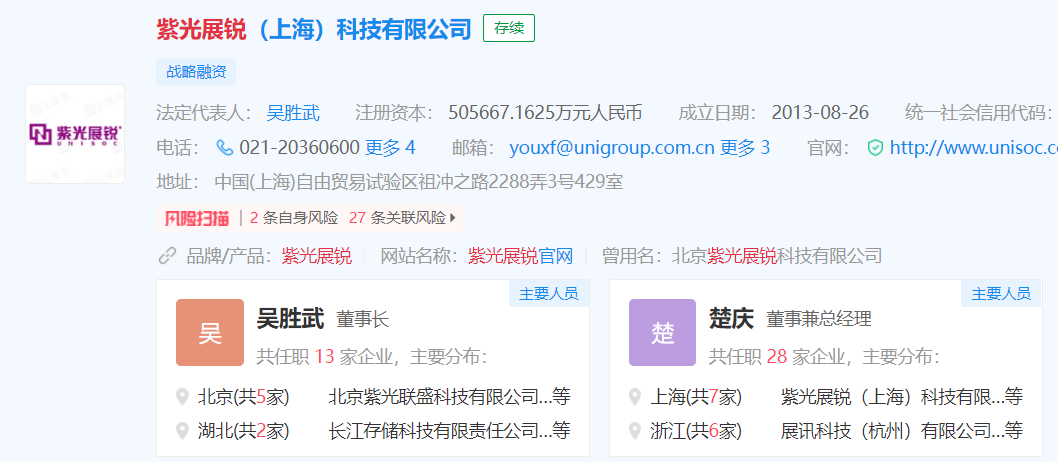This screenshot has height=462, width=1058.
Task: Click the chain link icon before 品牌/产品
Action: (x=167, y=256)
